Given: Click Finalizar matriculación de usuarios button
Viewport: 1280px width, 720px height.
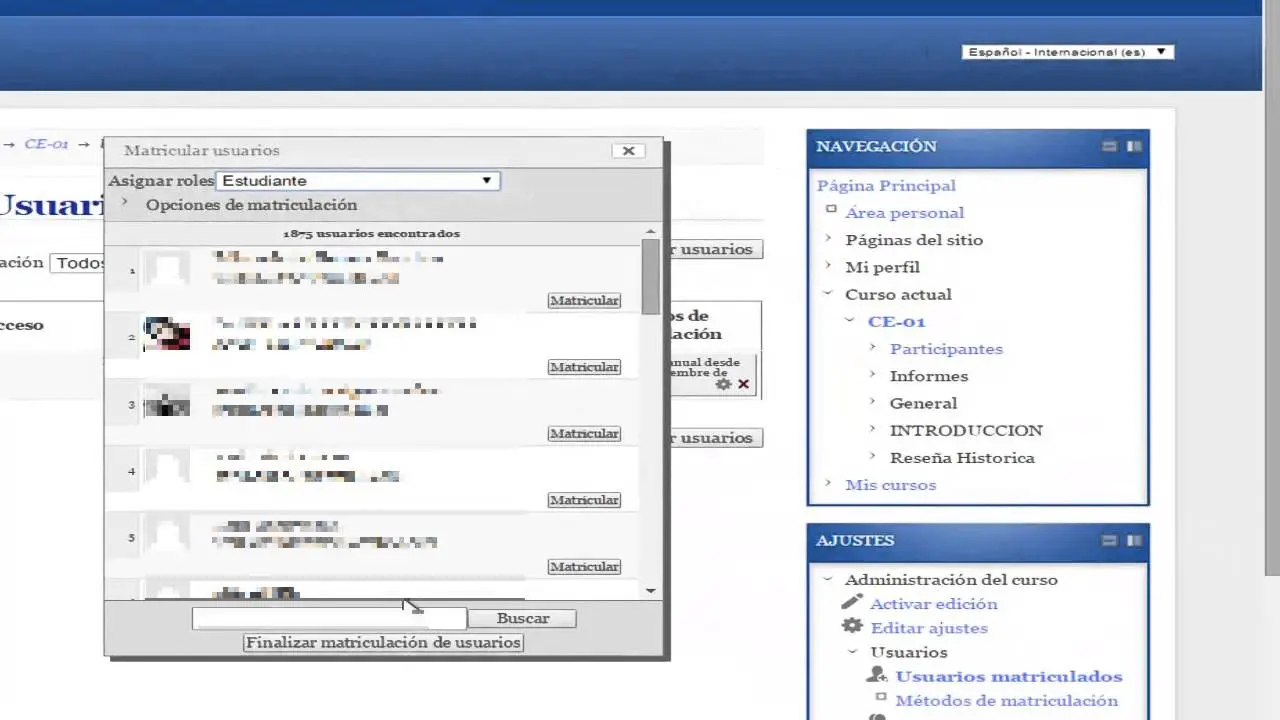Looking at the screenshot, I should tap(383, 642).
